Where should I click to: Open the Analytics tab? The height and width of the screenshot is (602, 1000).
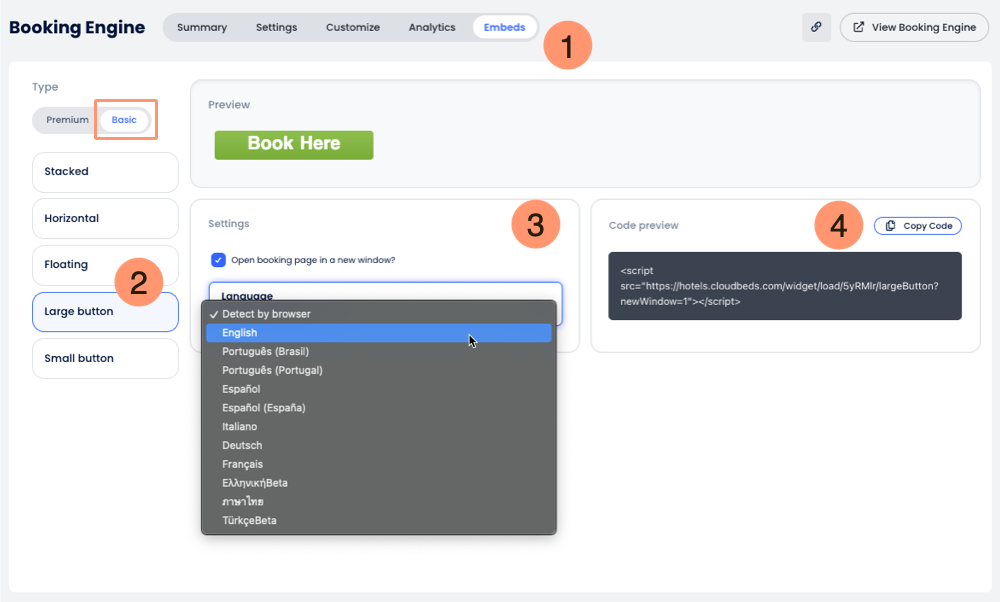pyautogui.click(x=432, y=27)
